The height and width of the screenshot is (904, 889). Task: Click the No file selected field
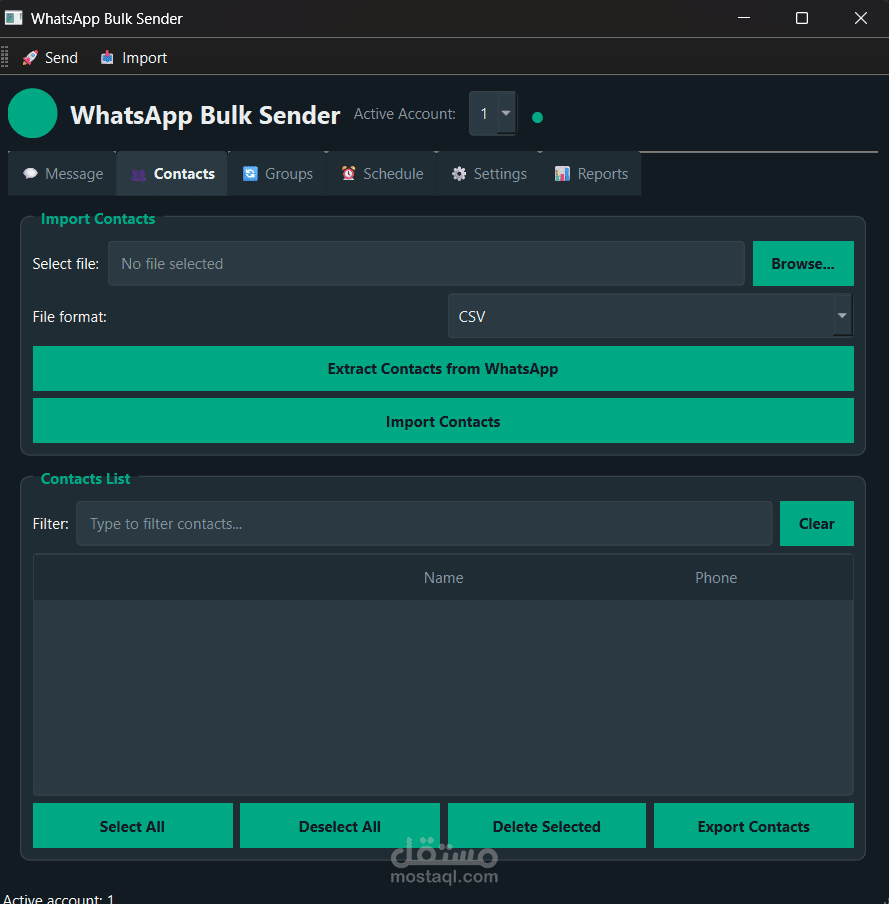point(426,263)
